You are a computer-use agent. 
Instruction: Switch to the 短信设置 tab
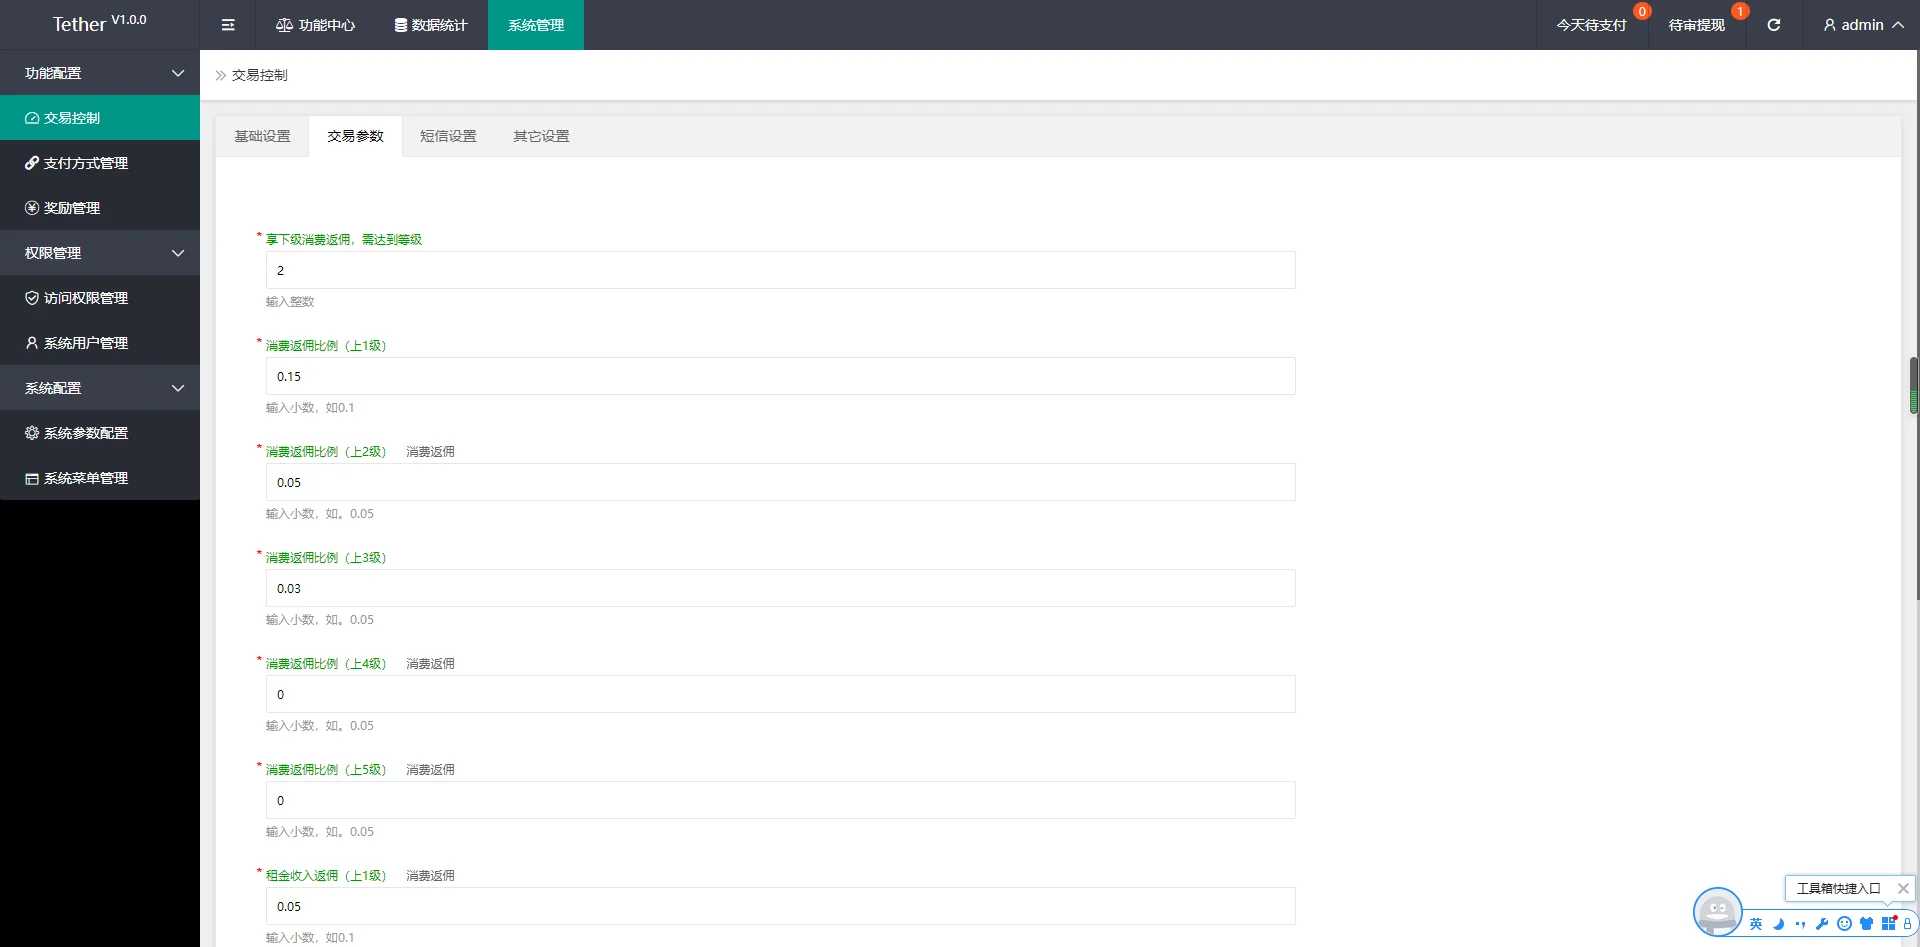(x=448, y=136)
